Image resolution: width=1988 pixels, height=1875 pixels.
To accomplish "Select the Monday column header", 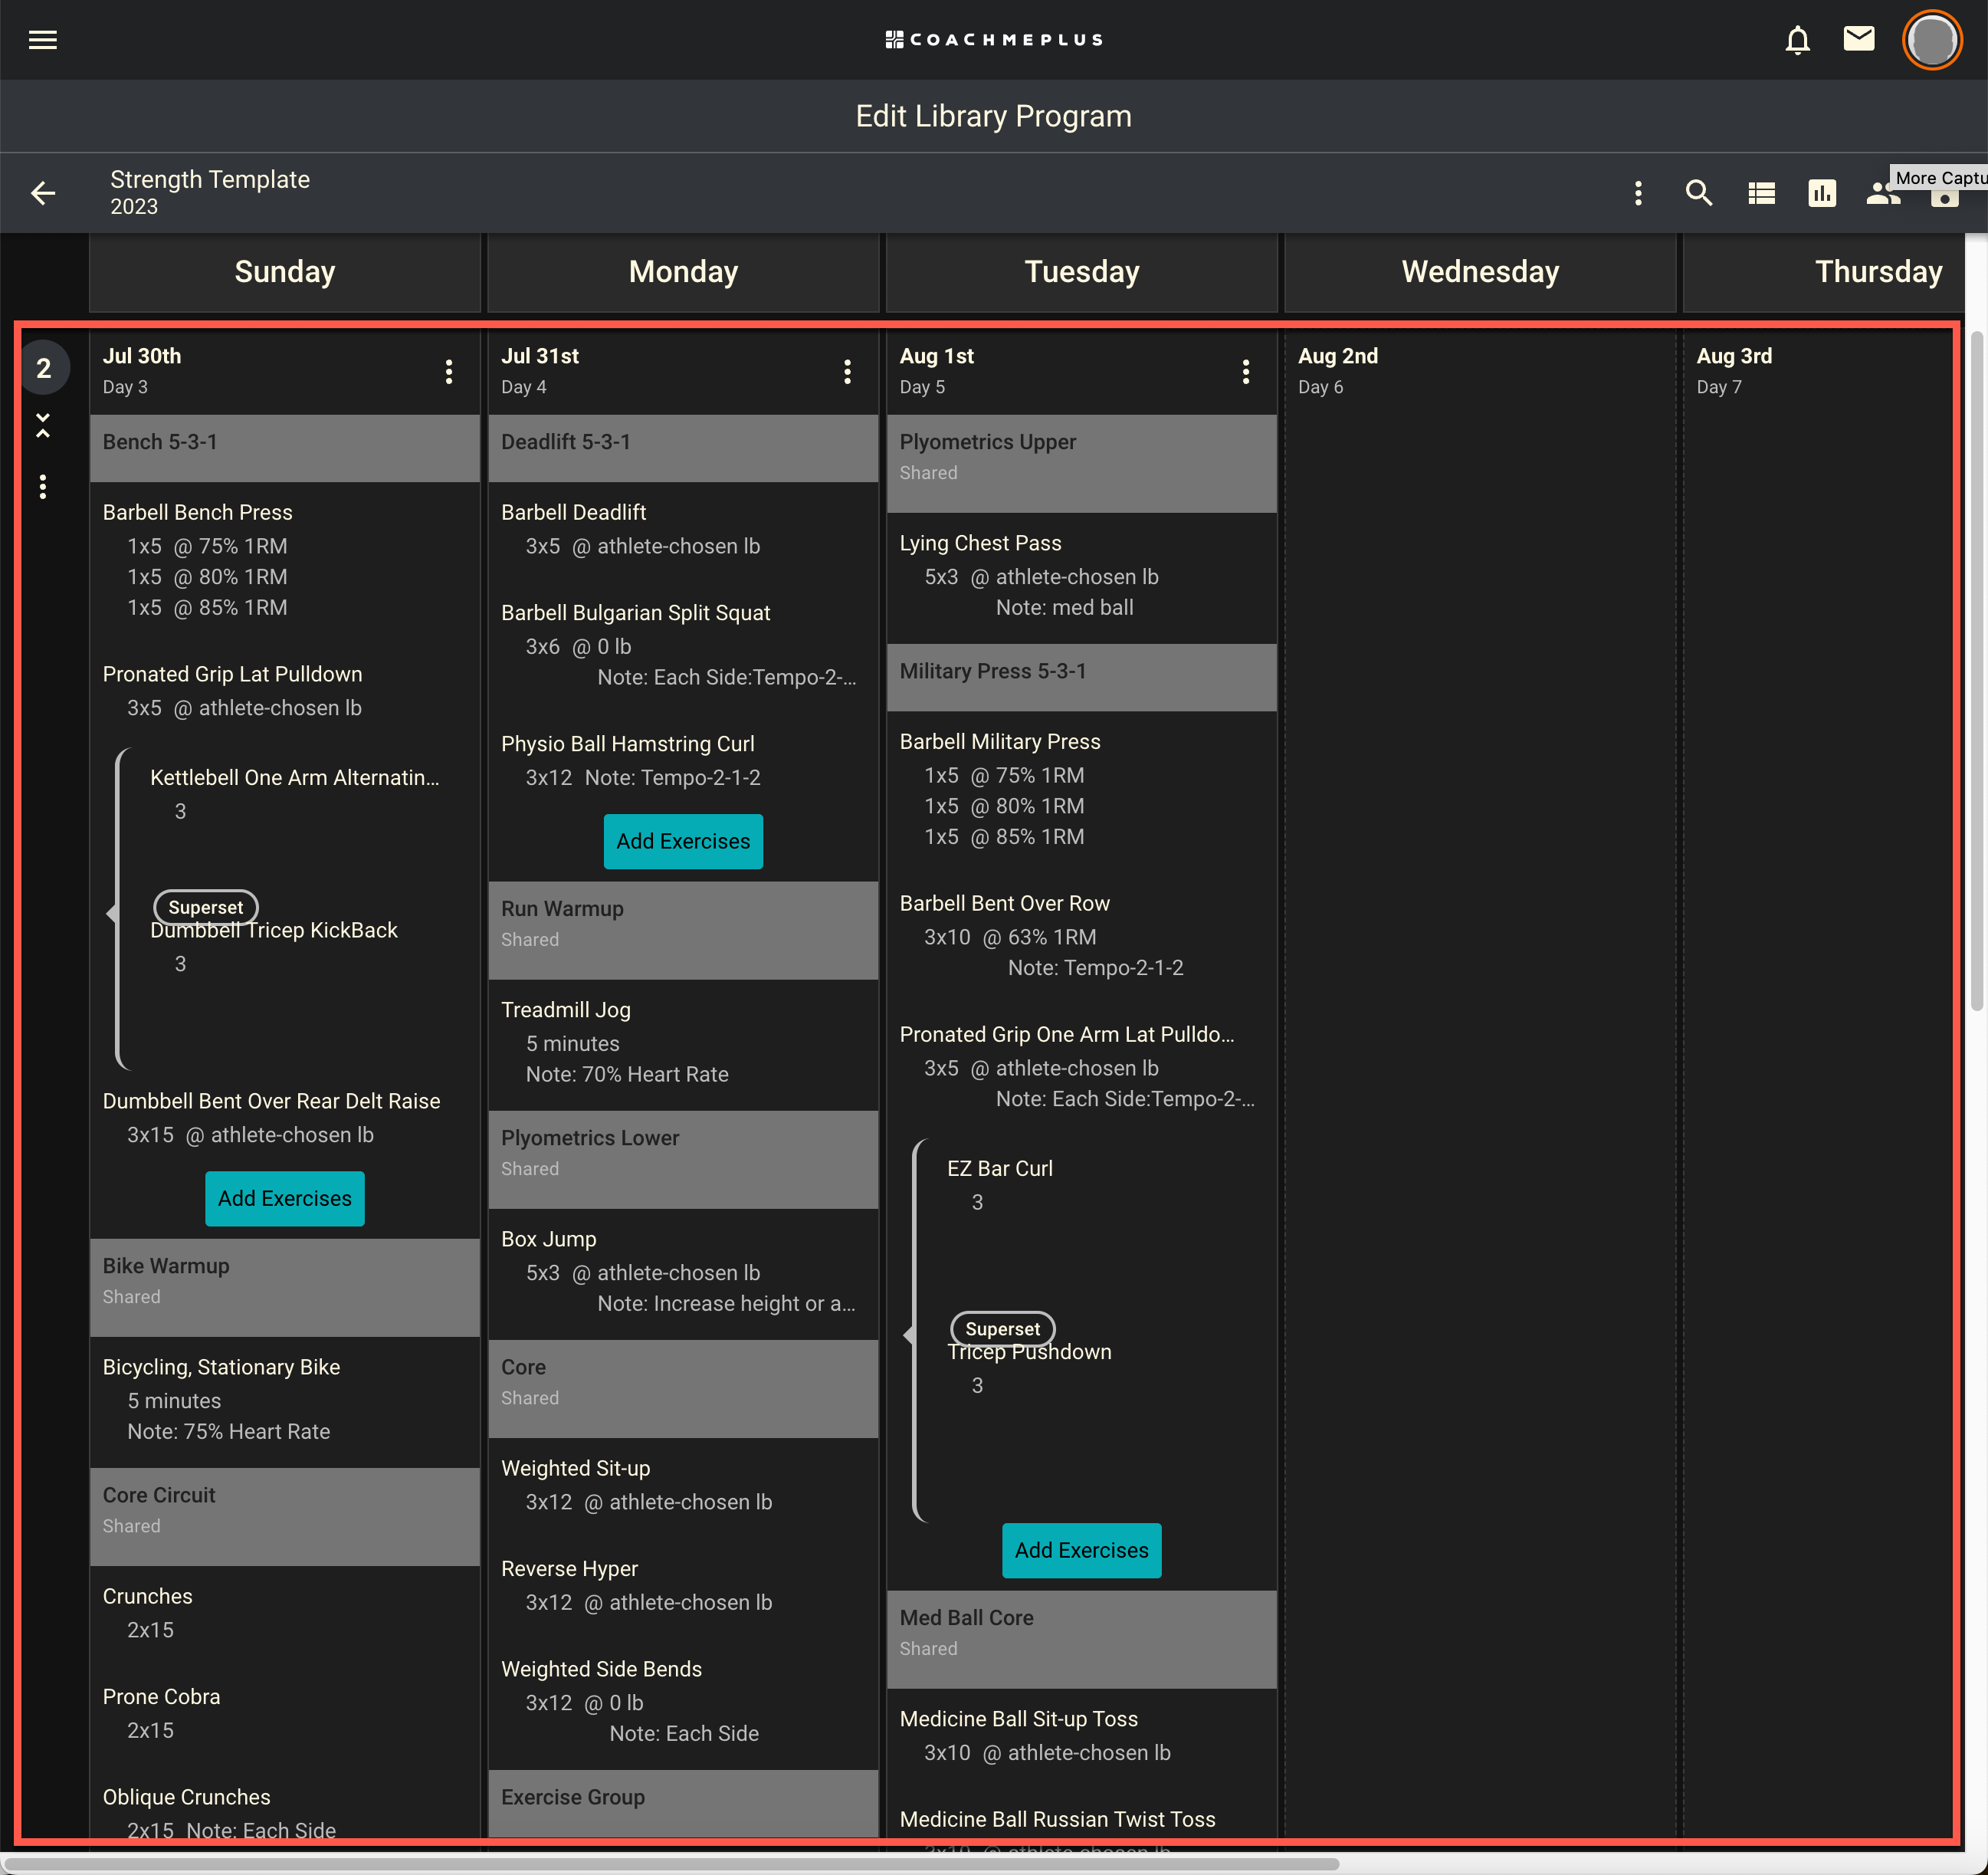I will click(683, 272).
